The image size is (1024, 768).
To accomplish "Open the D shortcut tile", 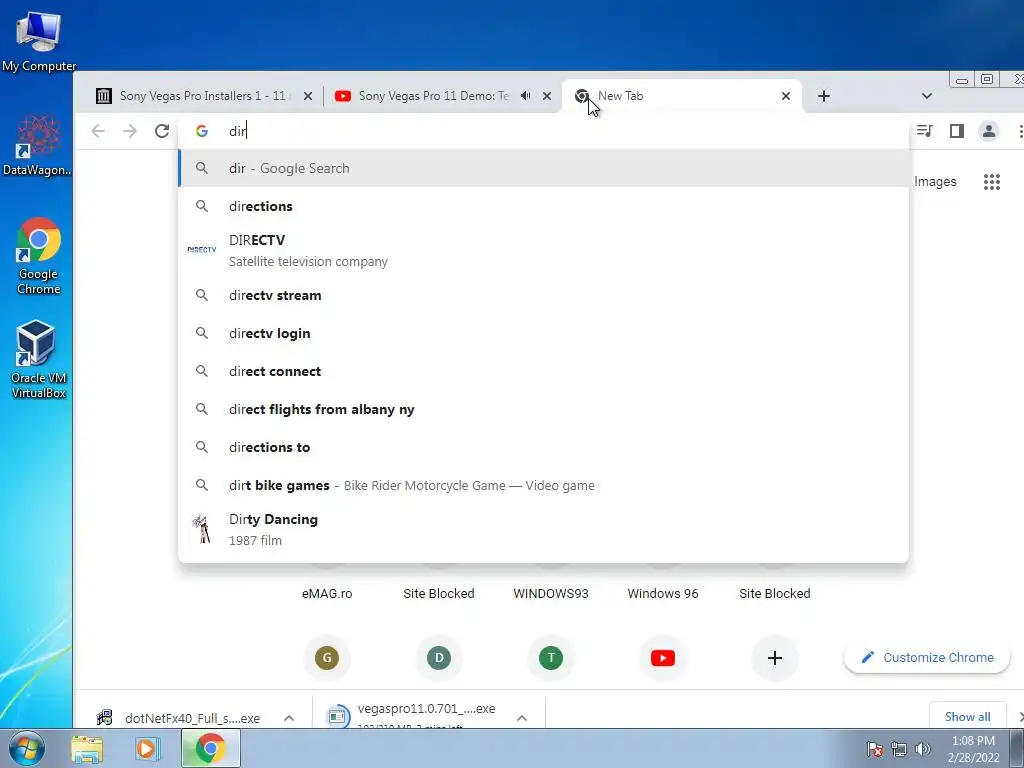I will [439, 658].
